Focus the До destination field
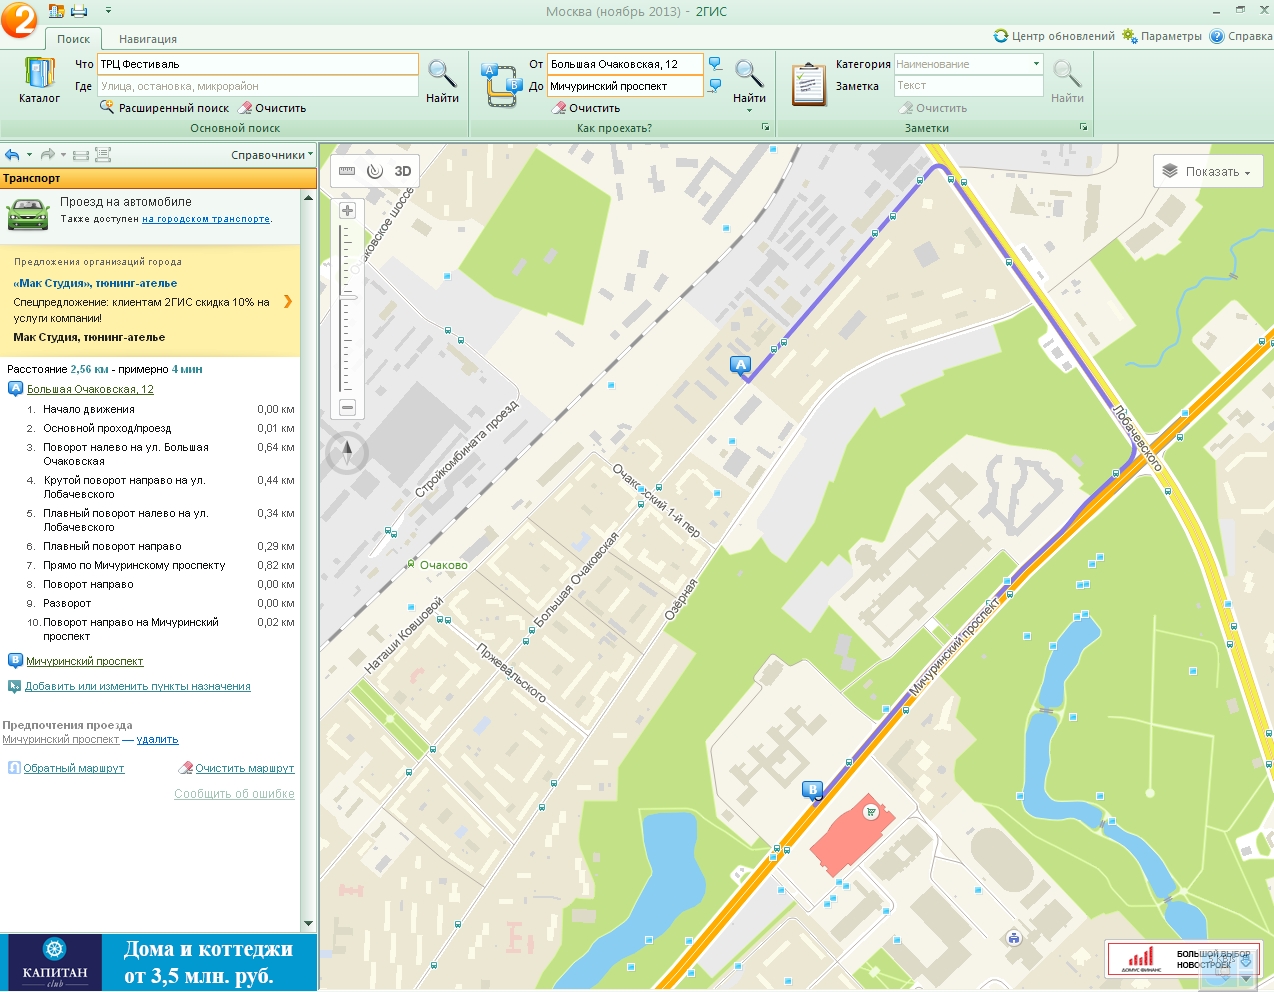1274x992 pixels. tap(625, 86)
